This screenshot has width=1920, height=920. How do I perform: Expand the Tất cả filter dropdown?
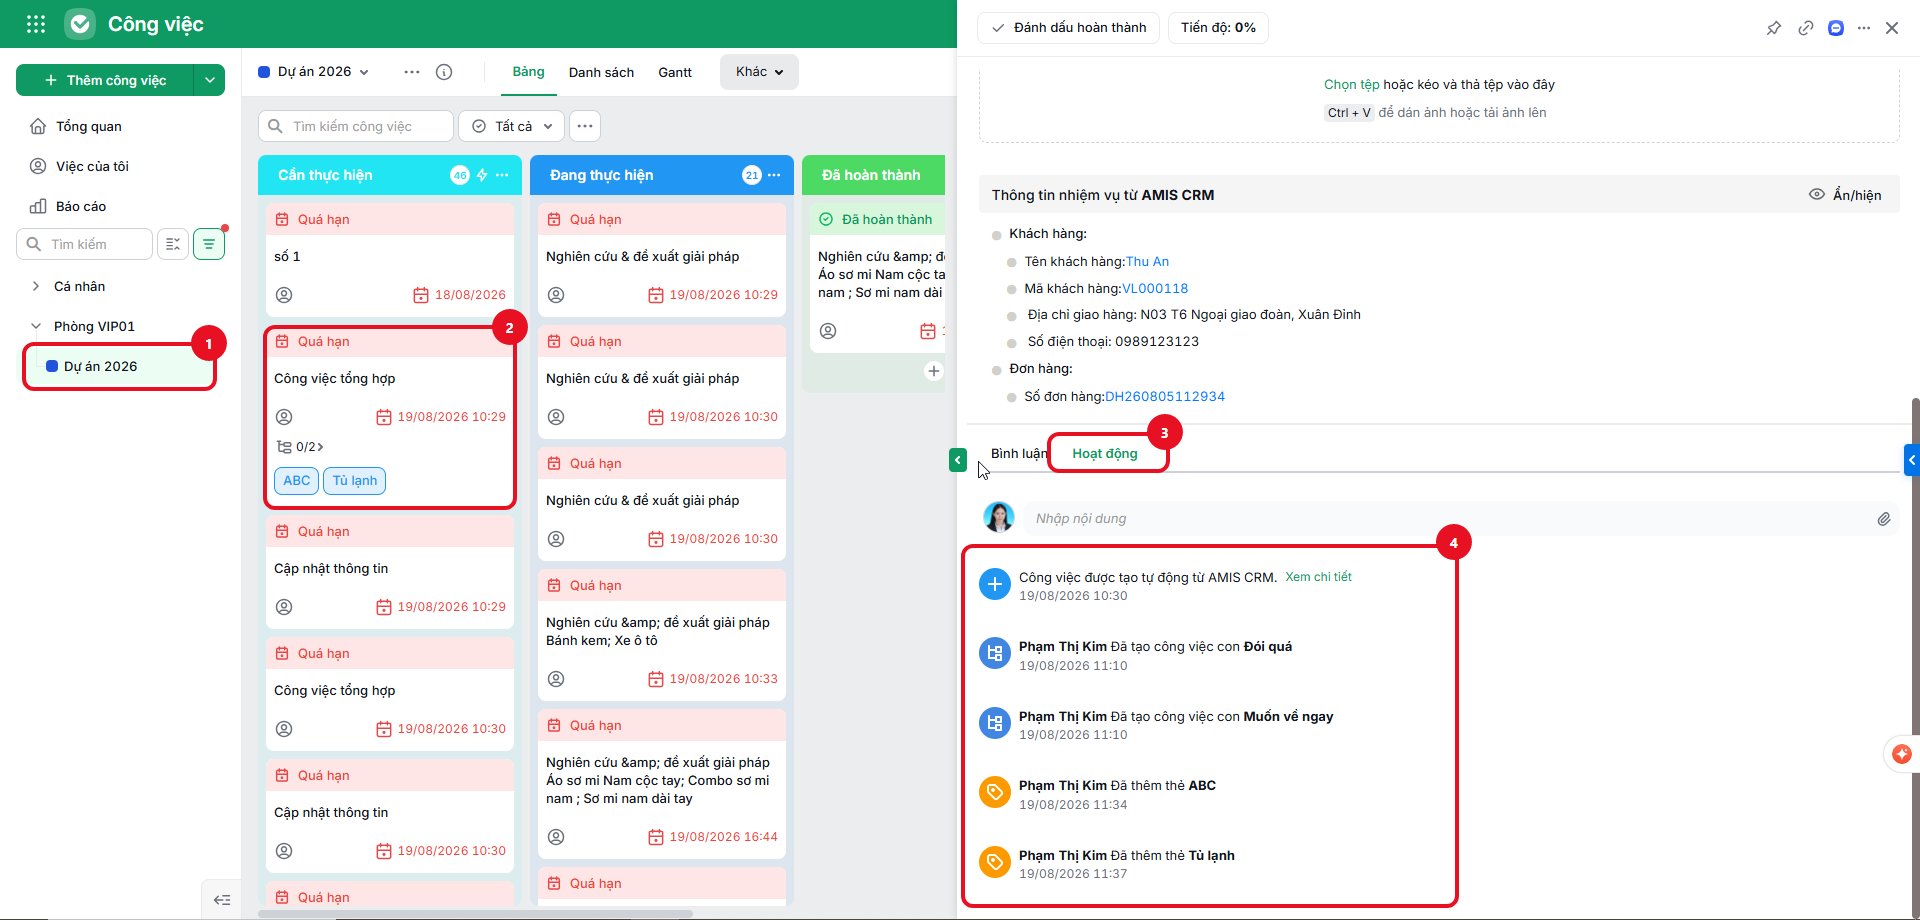[x=512, y=126]
